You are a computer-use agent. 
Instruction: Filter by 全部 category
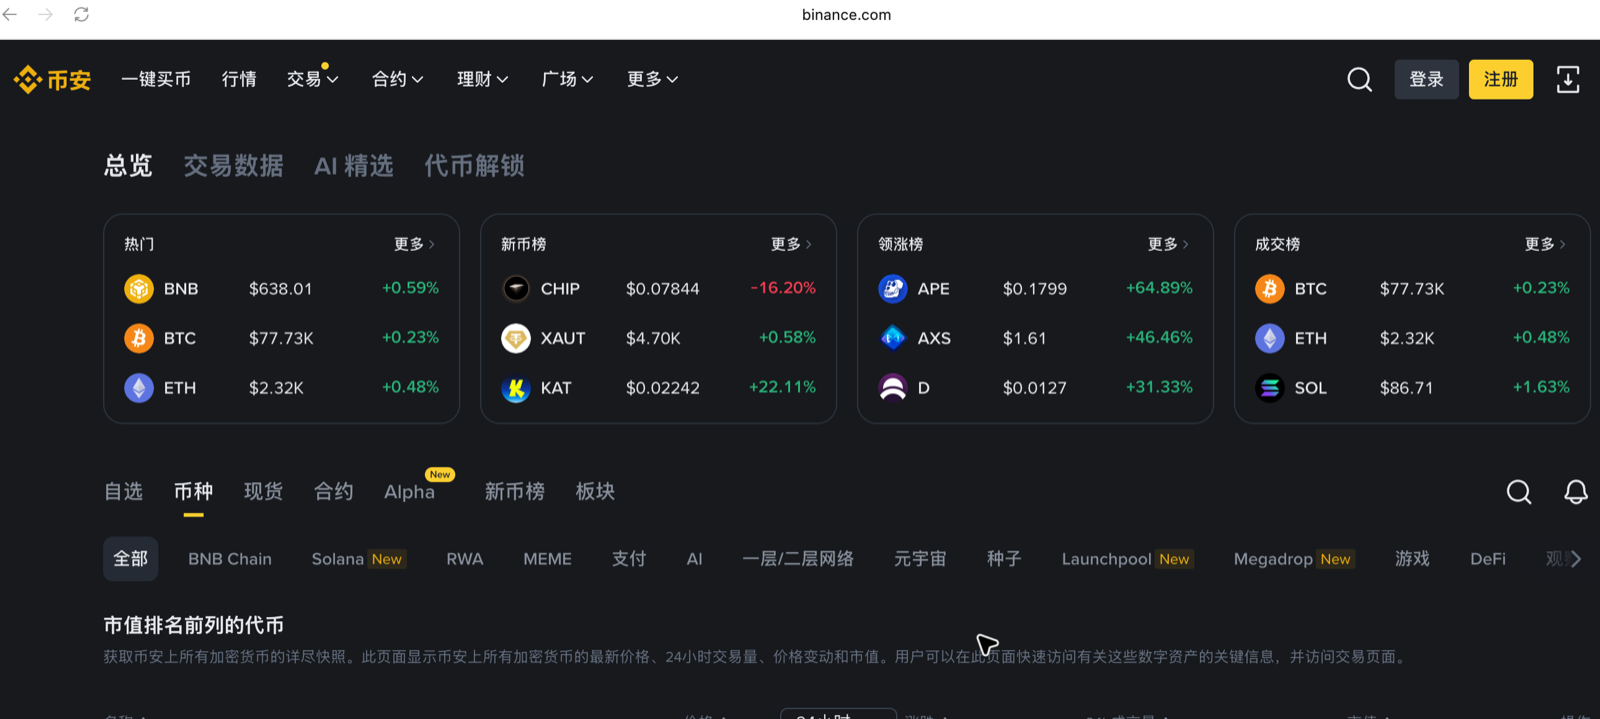click(130, 559)
